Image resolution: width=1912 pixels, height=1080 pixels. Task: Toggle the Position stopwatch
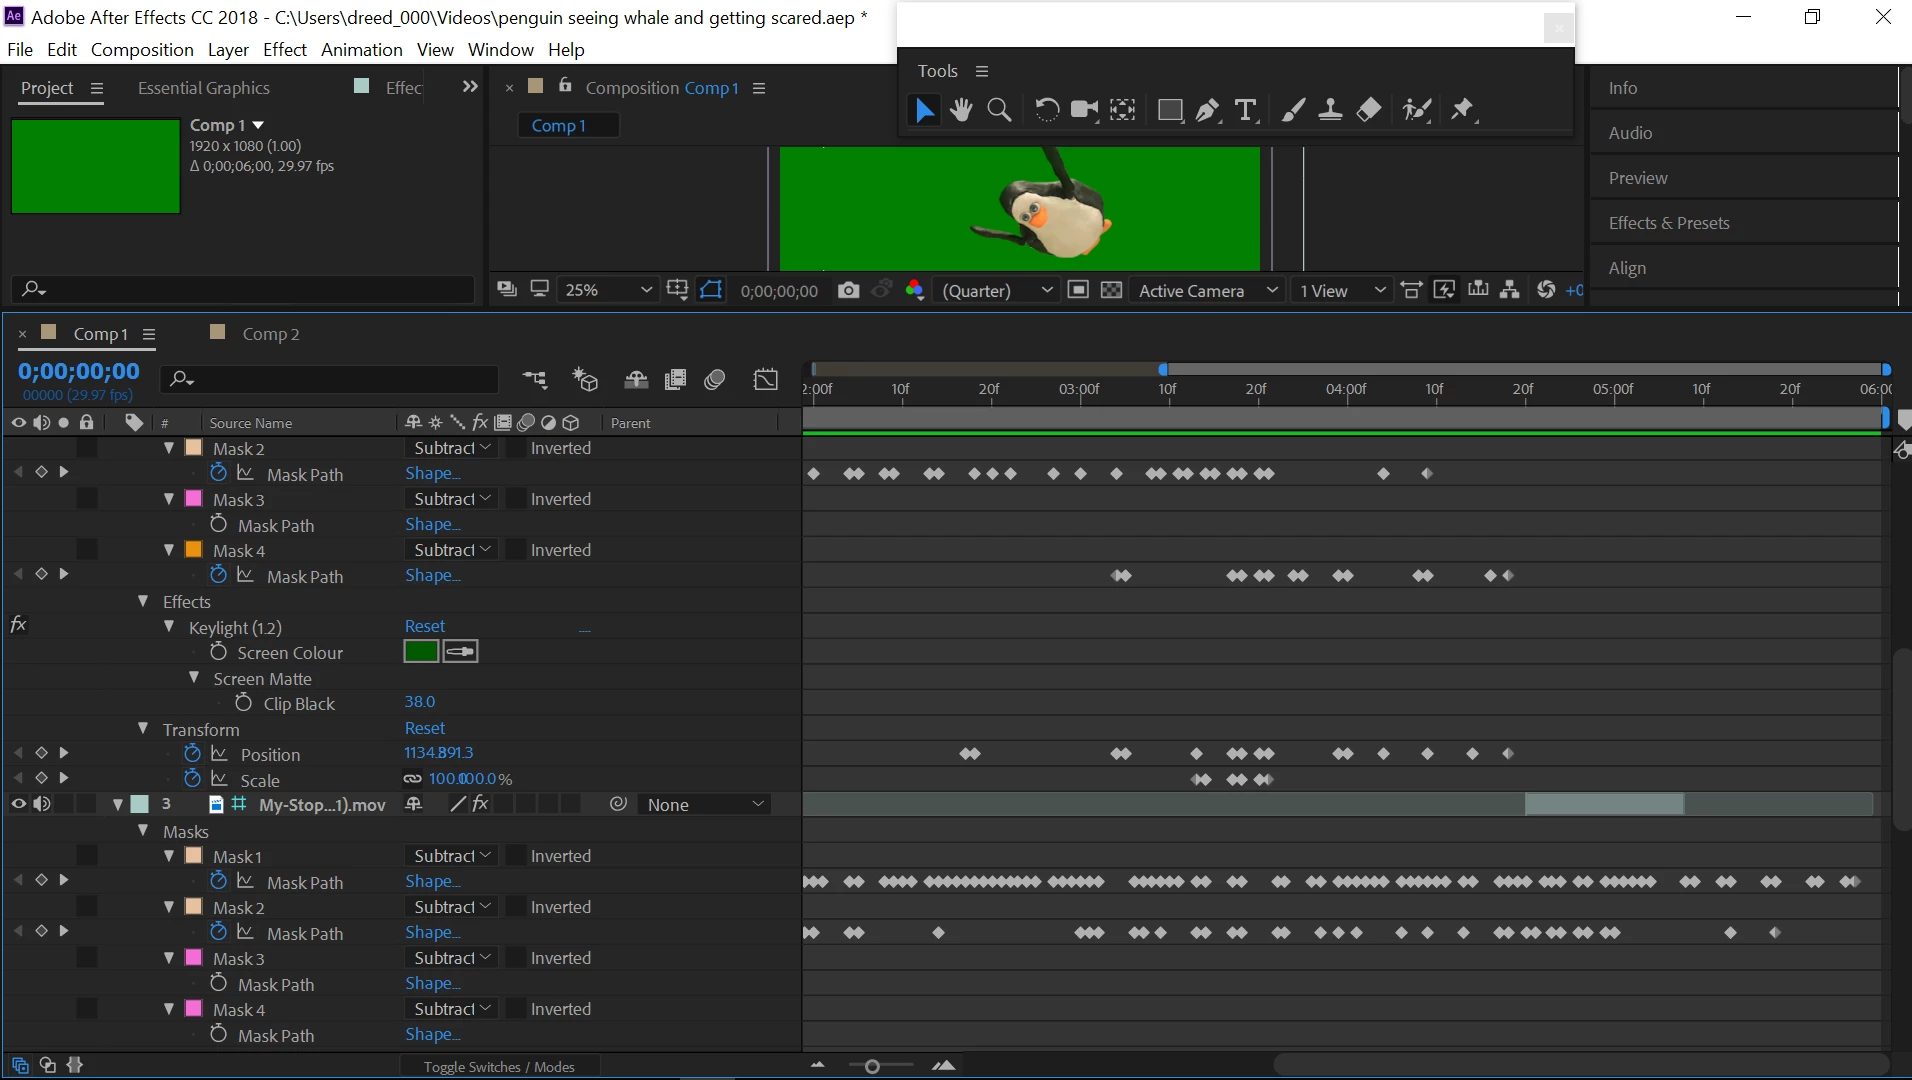(192, 754)
